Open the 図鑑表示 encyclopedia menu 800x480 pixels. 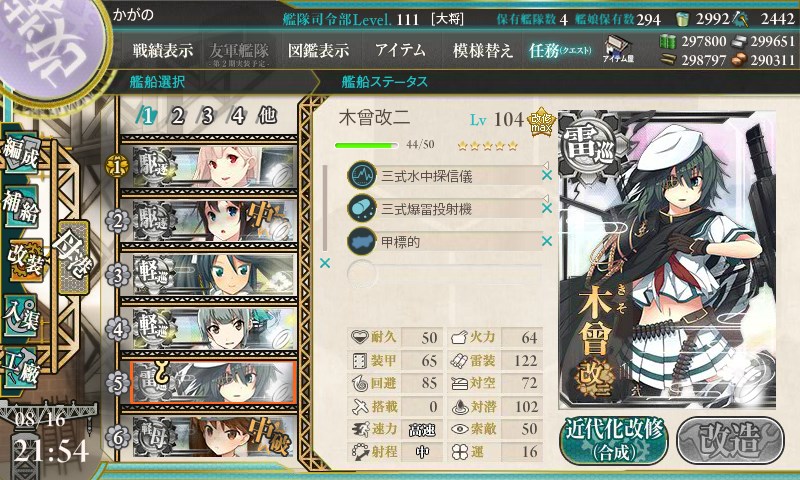point(318,50)
